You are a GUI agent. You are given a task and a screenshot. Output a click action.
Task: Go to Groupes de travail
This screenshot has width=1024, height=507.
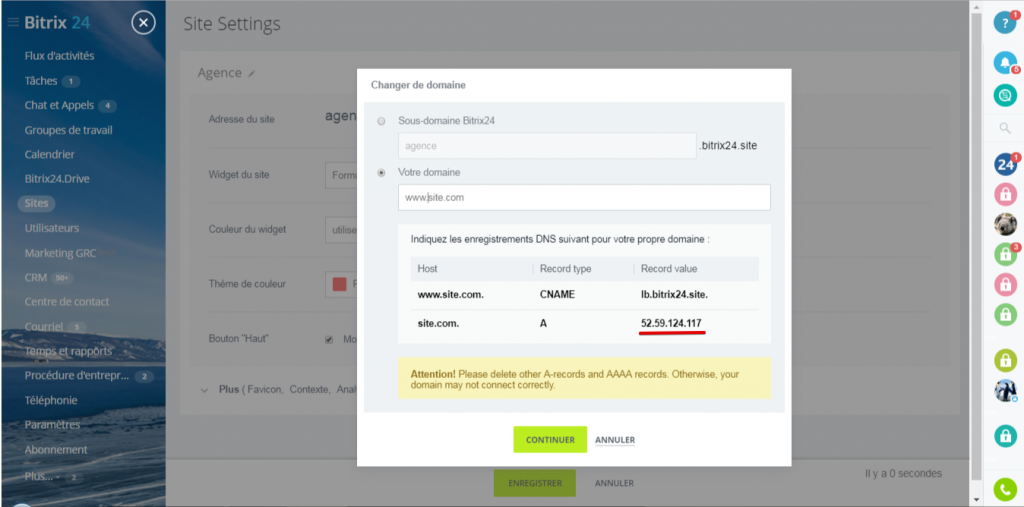69,130
